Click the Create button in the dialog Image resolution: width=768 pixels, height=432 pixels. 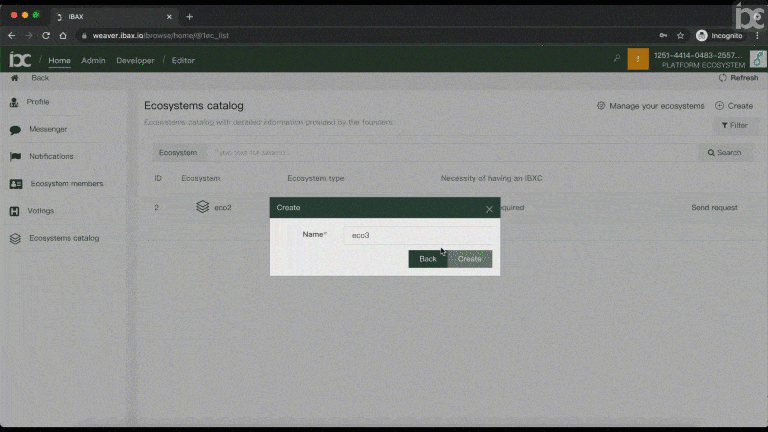469,259
